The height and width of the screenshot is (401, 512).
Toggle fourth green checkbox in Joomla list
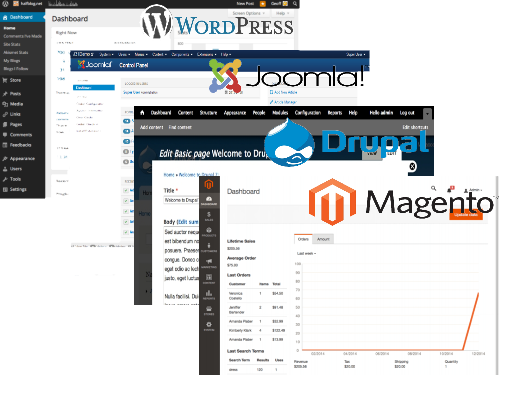coord(126,222)
